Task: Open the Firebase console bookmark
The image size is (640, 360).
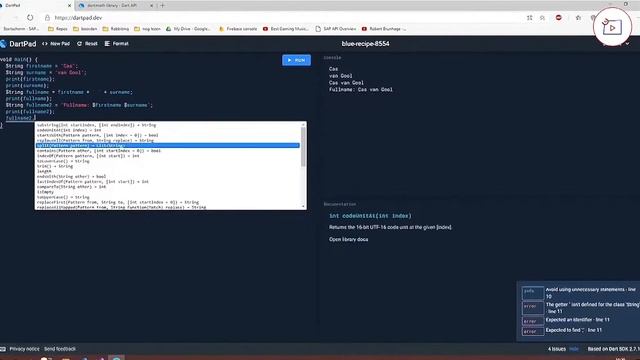Action: click(x=238, y=29)
